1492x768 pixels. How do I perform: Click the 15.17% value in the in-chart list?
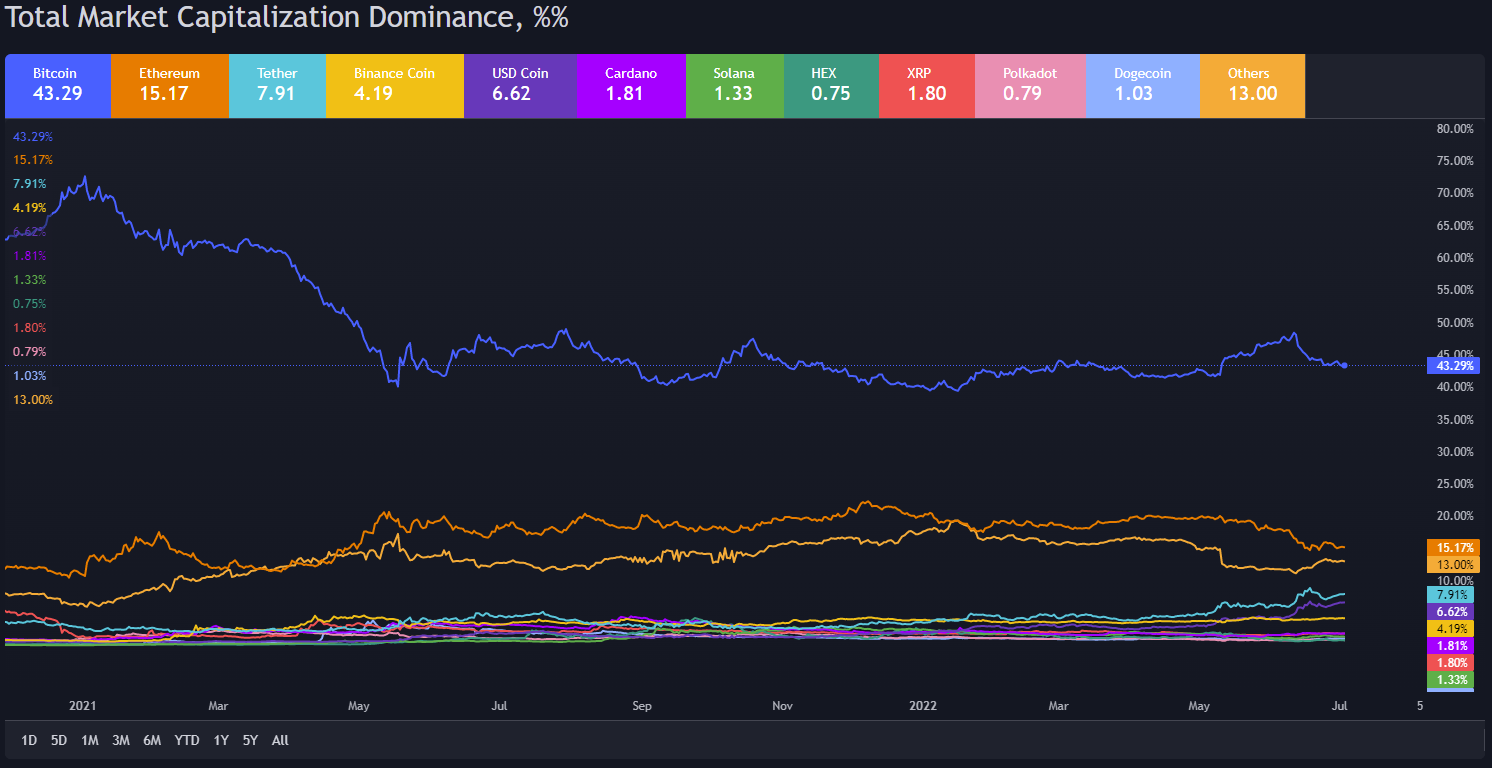(x=33, y=160)
